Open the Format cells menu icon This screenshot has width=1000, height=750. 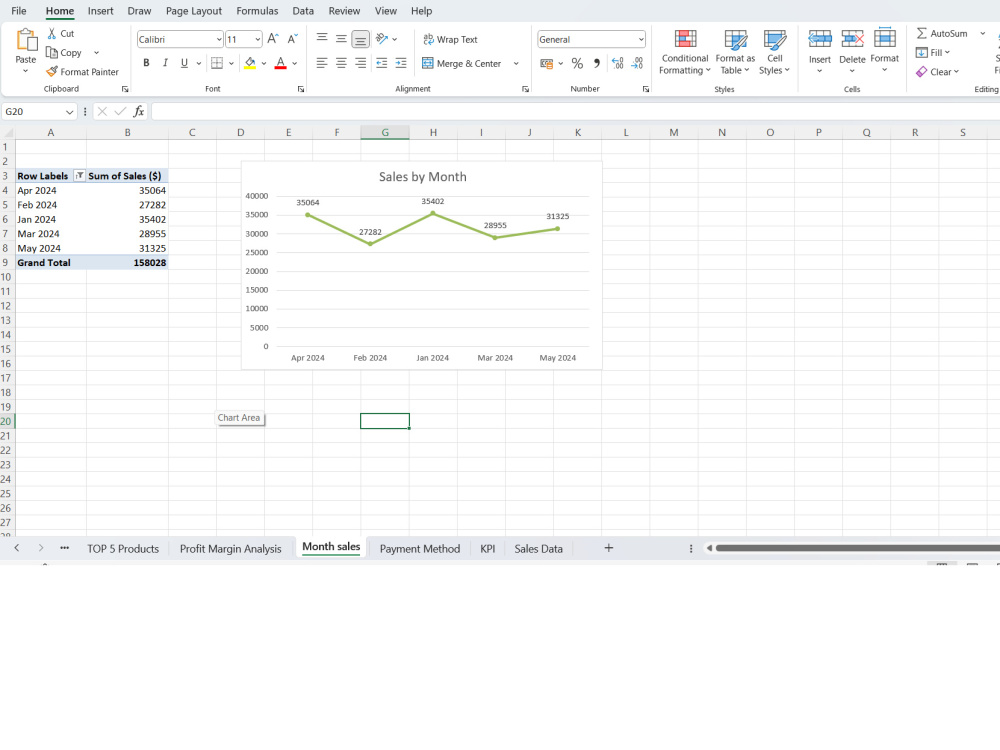pyautogui.click(x=885, y=38)
